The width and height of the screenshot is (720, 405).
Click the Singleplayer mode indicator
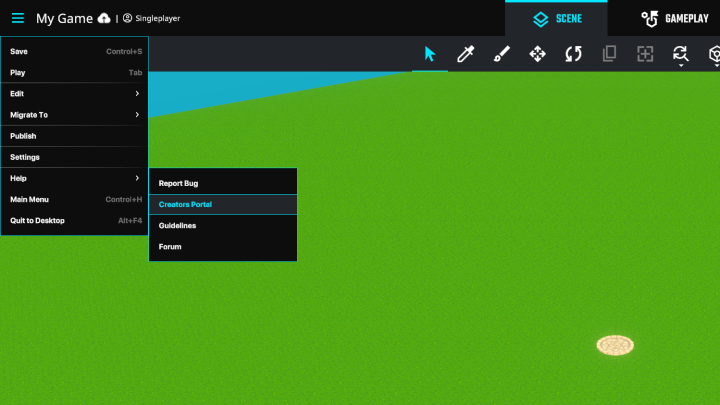point(152,18)
